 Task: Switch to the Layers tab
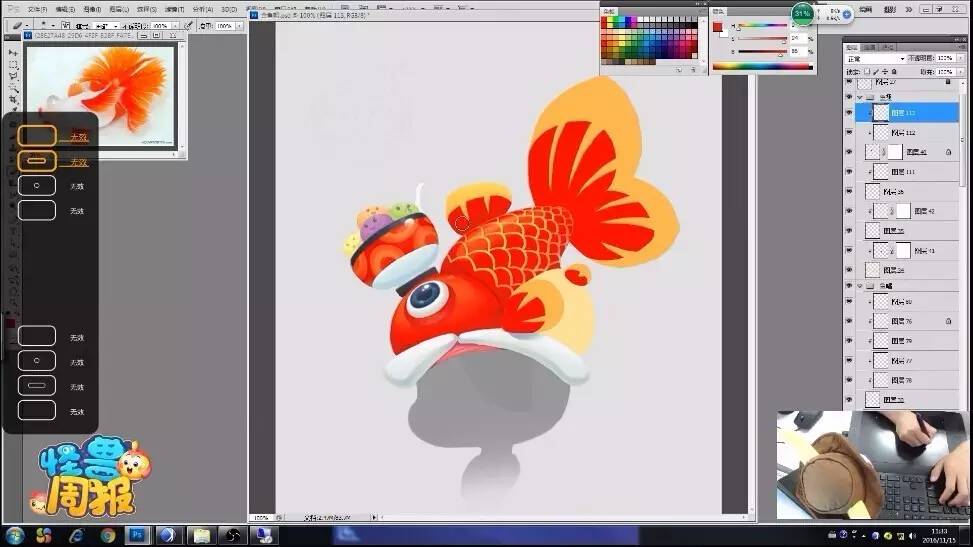(853, 47)
